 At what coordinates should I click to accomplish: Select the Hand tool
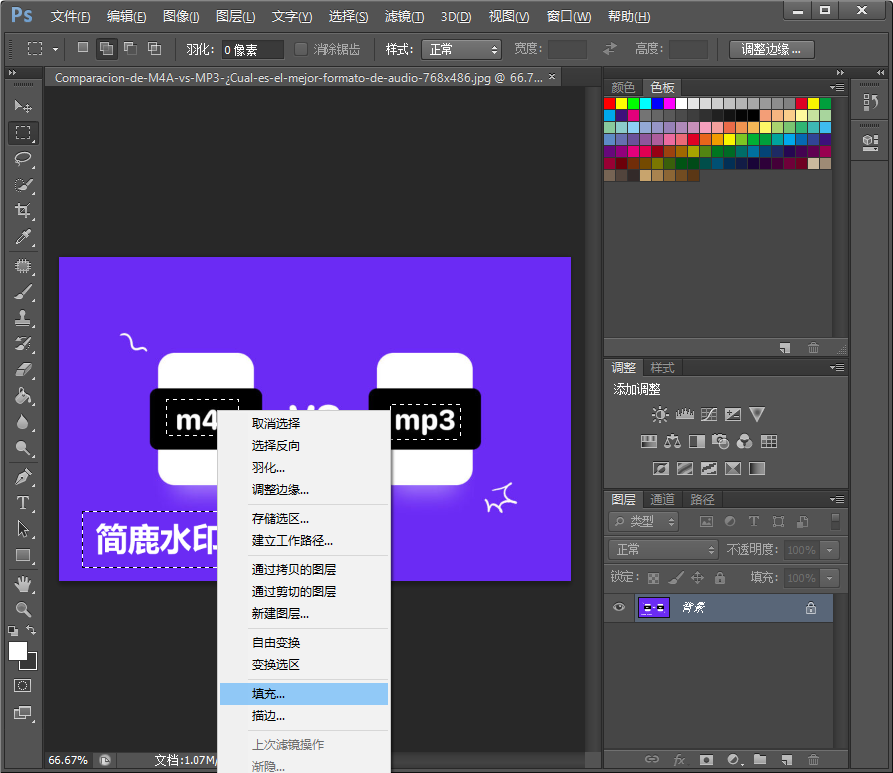[23, 582]
